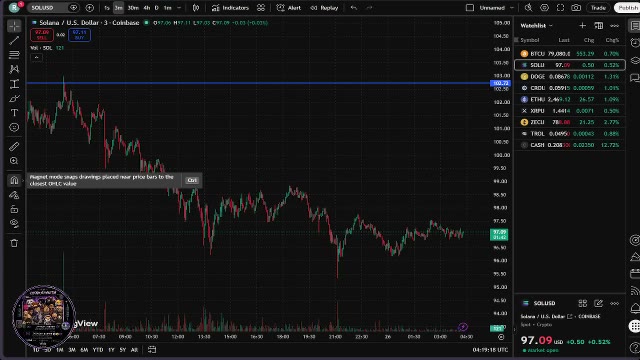Open the Trade panel button

[x=598, y=8]
